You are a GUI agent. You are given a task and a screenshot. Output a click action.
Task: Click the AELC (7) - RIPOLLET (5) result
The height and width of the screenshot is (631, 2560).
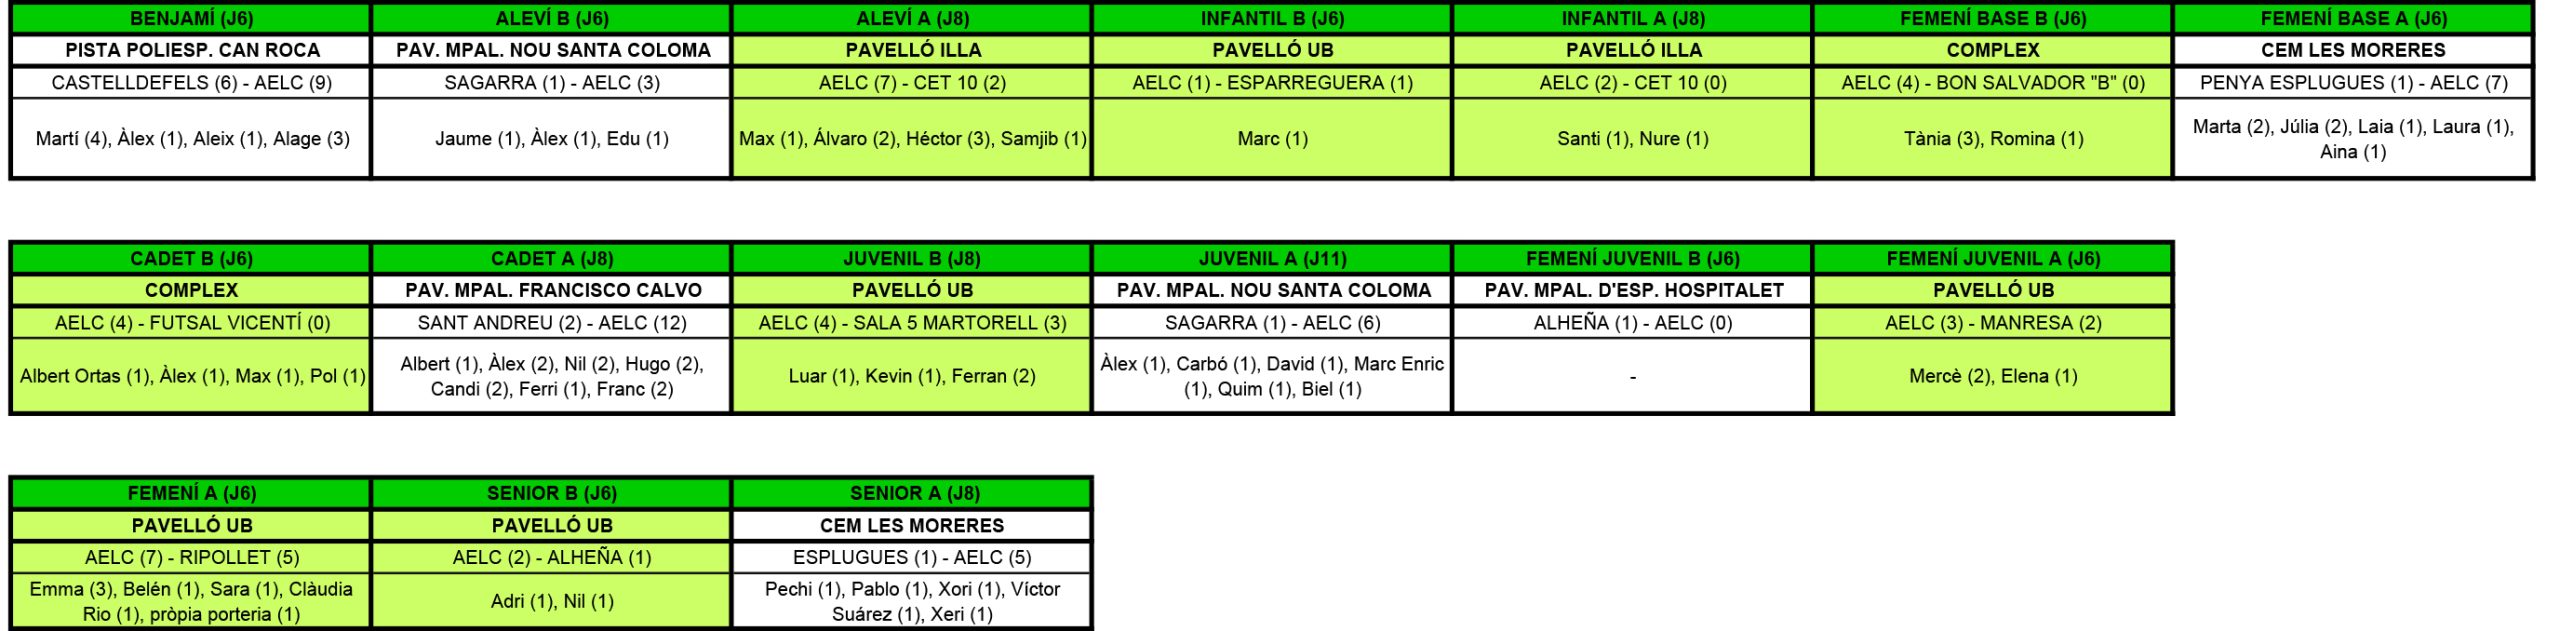pos(191,557)
